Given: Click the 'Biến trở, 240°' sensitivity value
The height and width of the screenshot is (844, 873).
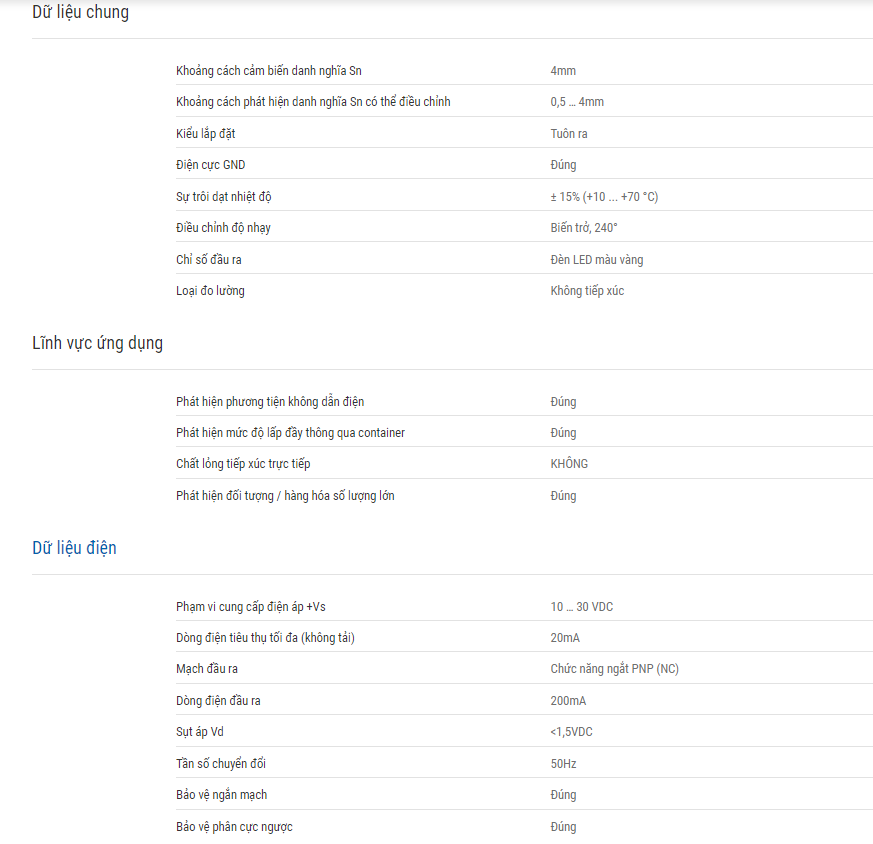Looking at the screenshot, I should point(583,228).
